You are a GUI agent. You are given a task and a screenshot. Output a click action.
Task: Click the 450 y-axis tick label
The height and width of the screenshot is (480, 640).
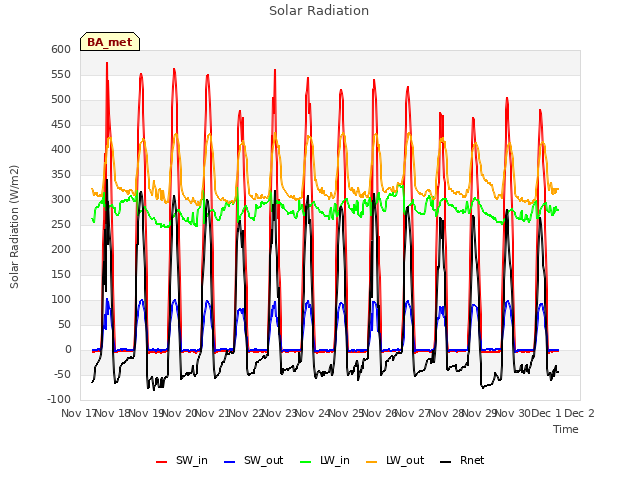(61, 124)
